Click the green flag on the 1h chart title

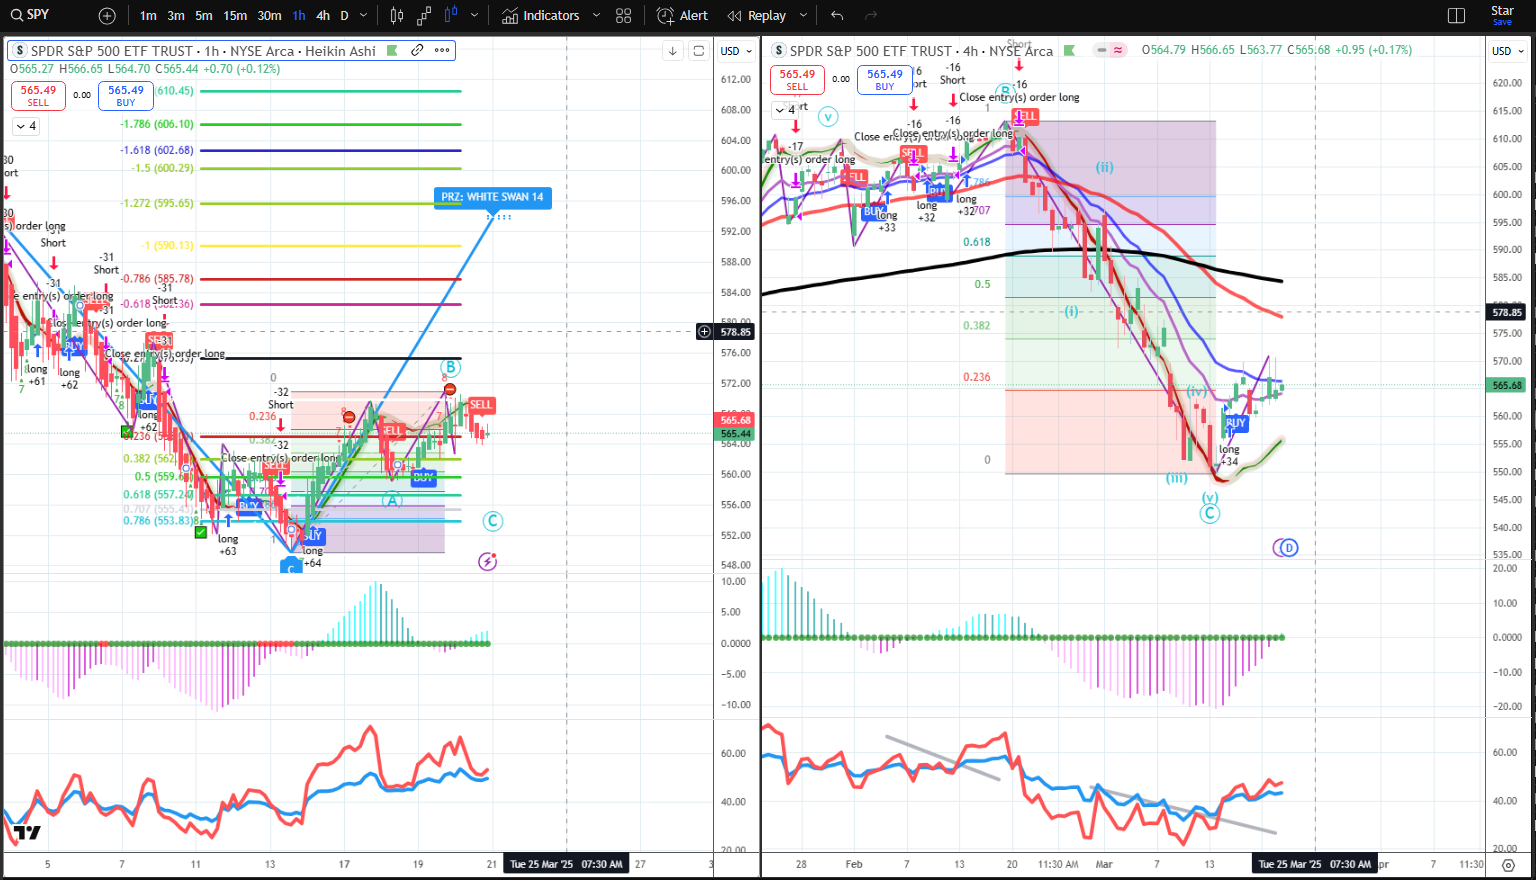(392, 50)
